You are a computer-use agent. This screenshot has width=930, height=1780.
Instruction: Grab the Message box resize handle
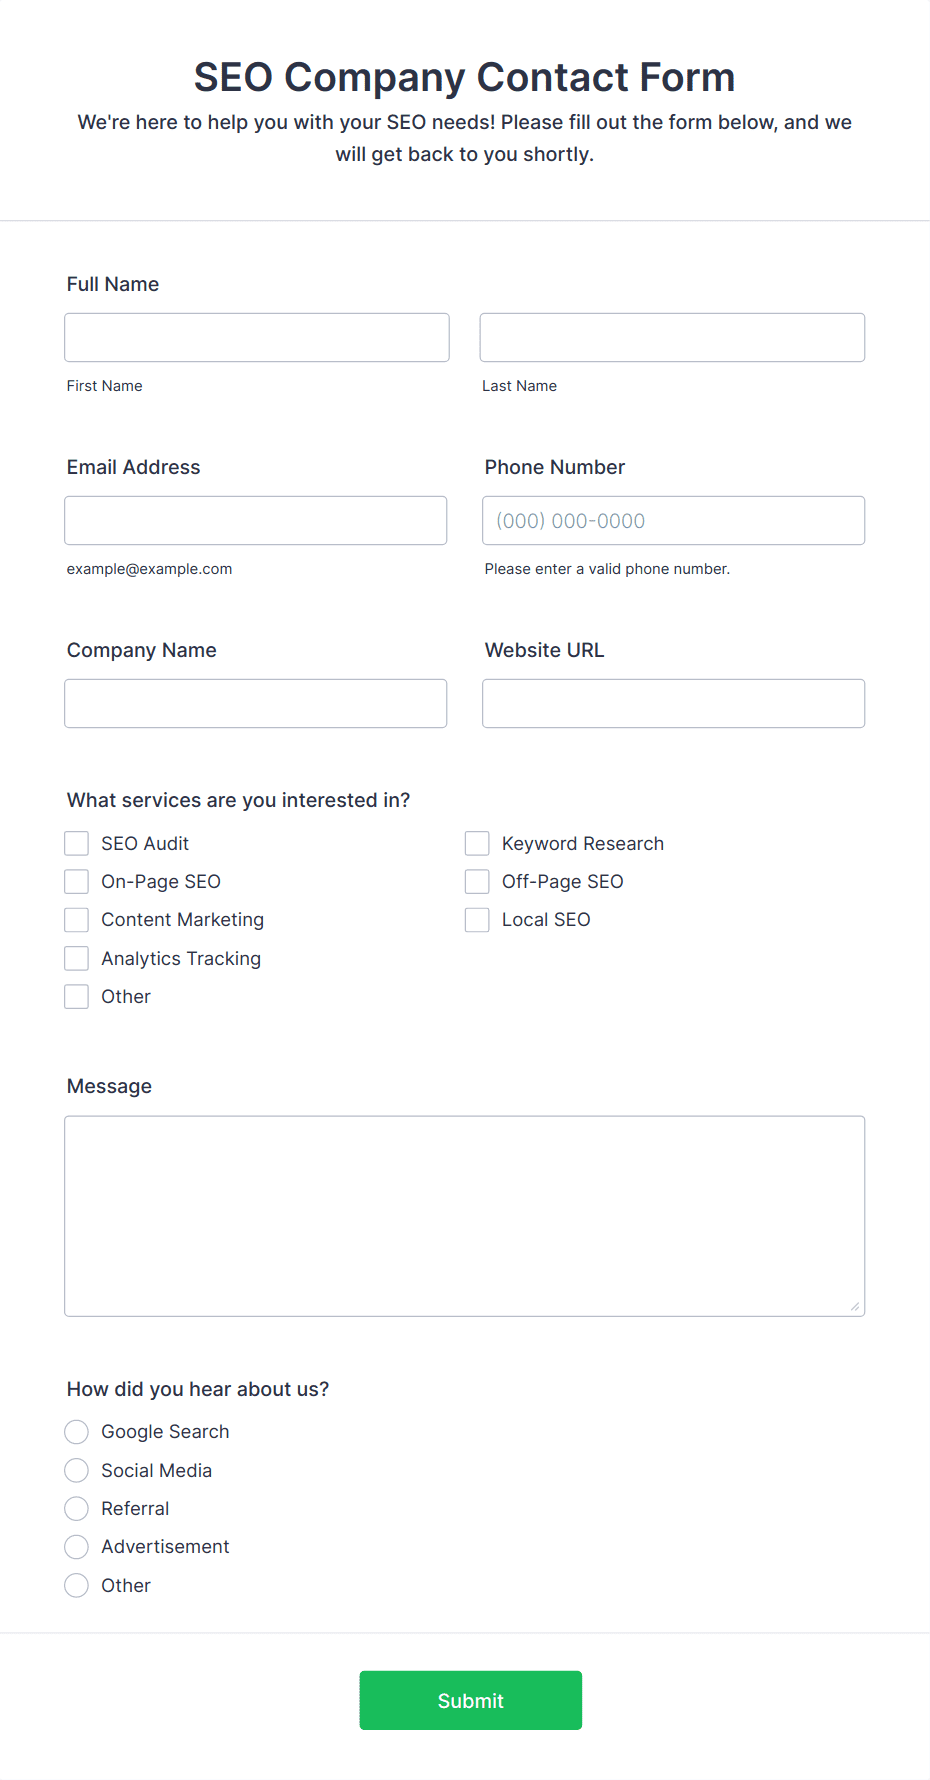[855, 1307]
